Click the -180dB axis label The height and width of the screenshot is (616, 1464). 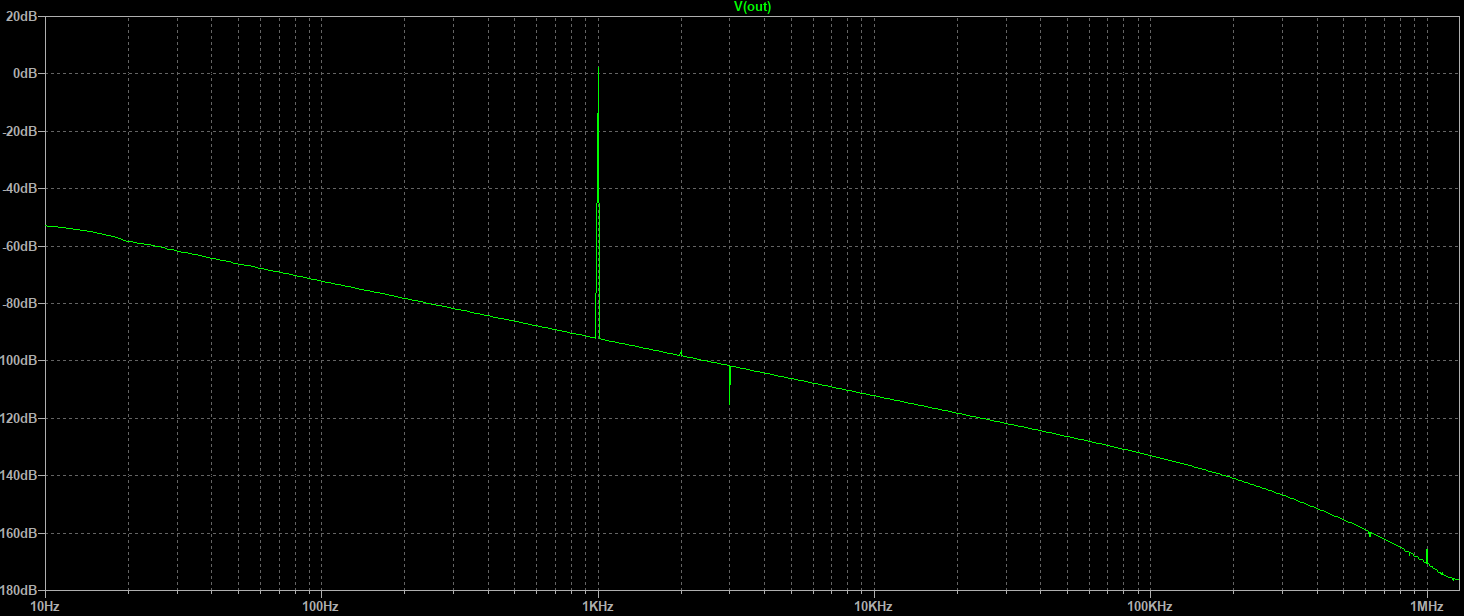tap(21, 590)
